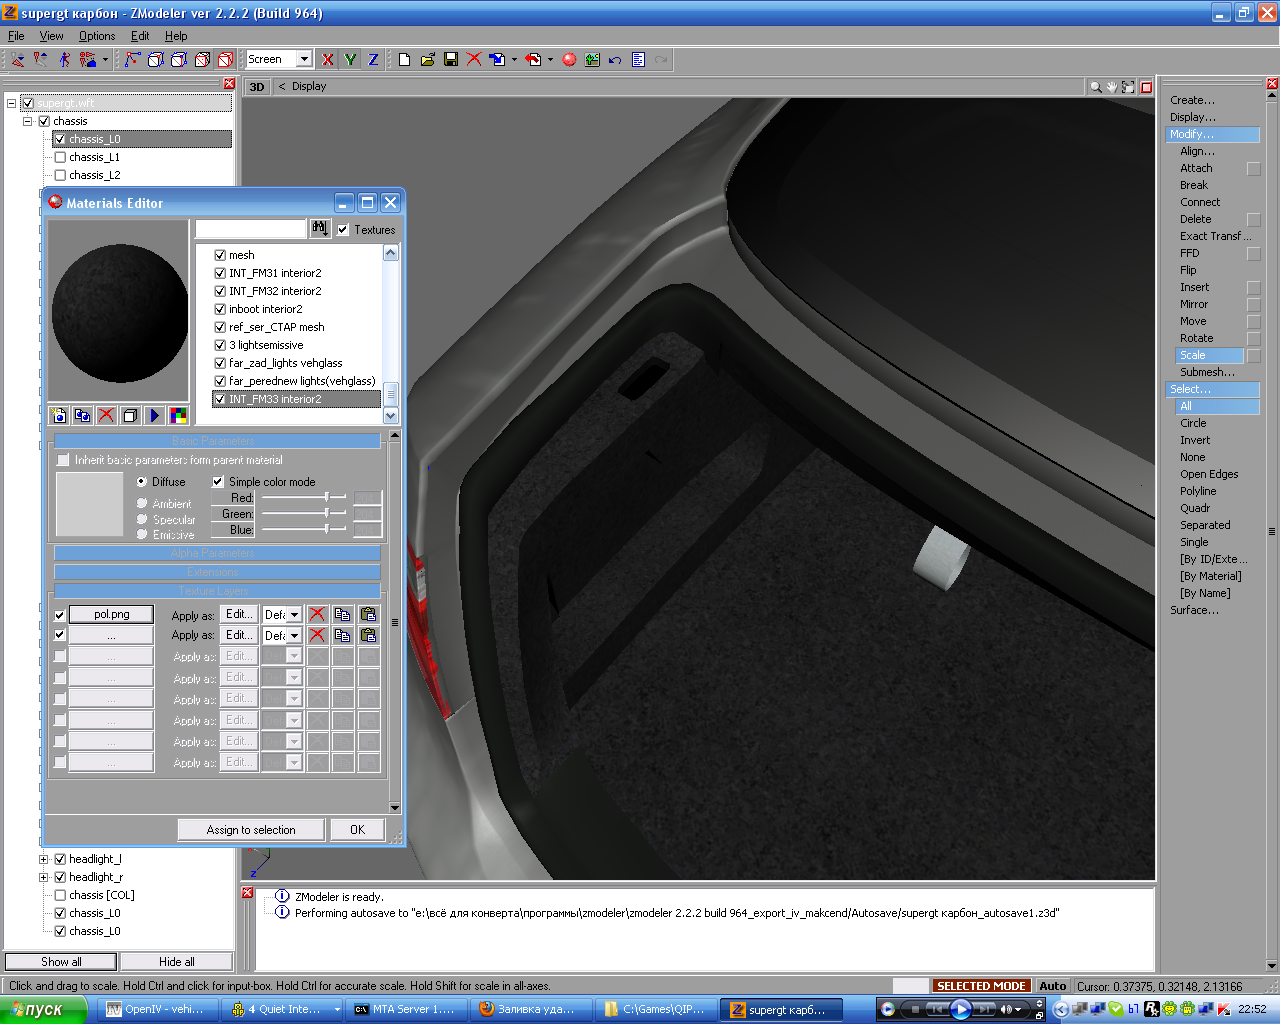Click the new material icon in Materials Editor
This screenshot has width=1280, height=1024.
(x=59, y=415)
